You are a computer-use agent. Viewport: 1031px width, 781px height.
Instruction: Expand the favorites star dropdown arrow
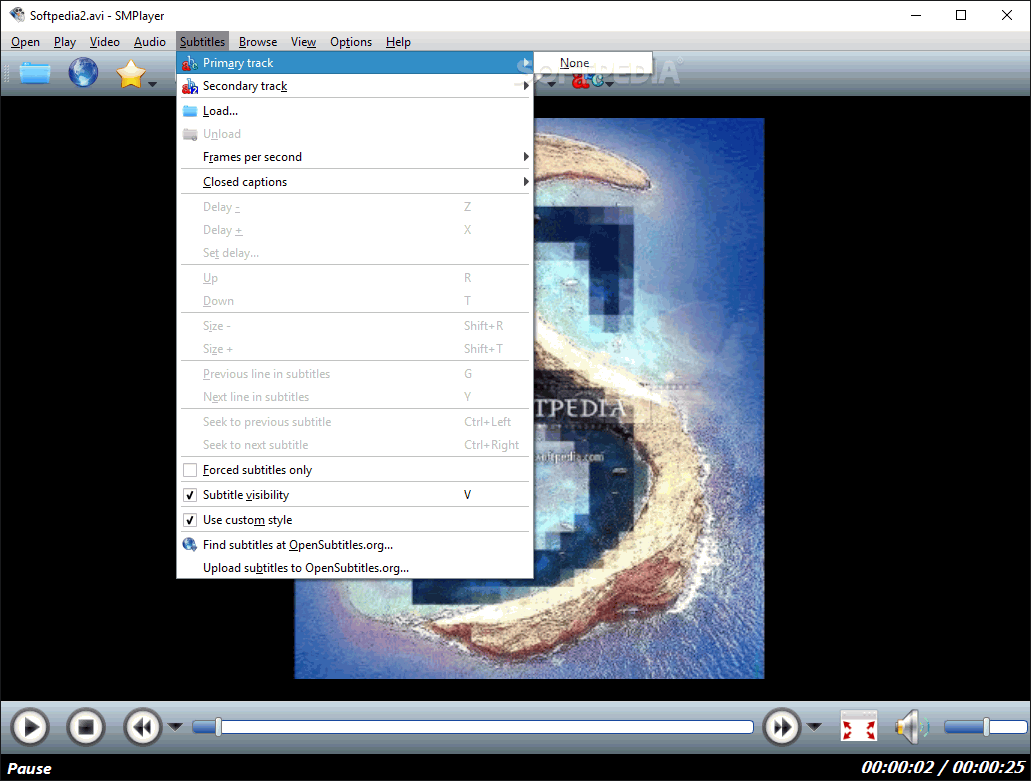(x=153, y=83)
